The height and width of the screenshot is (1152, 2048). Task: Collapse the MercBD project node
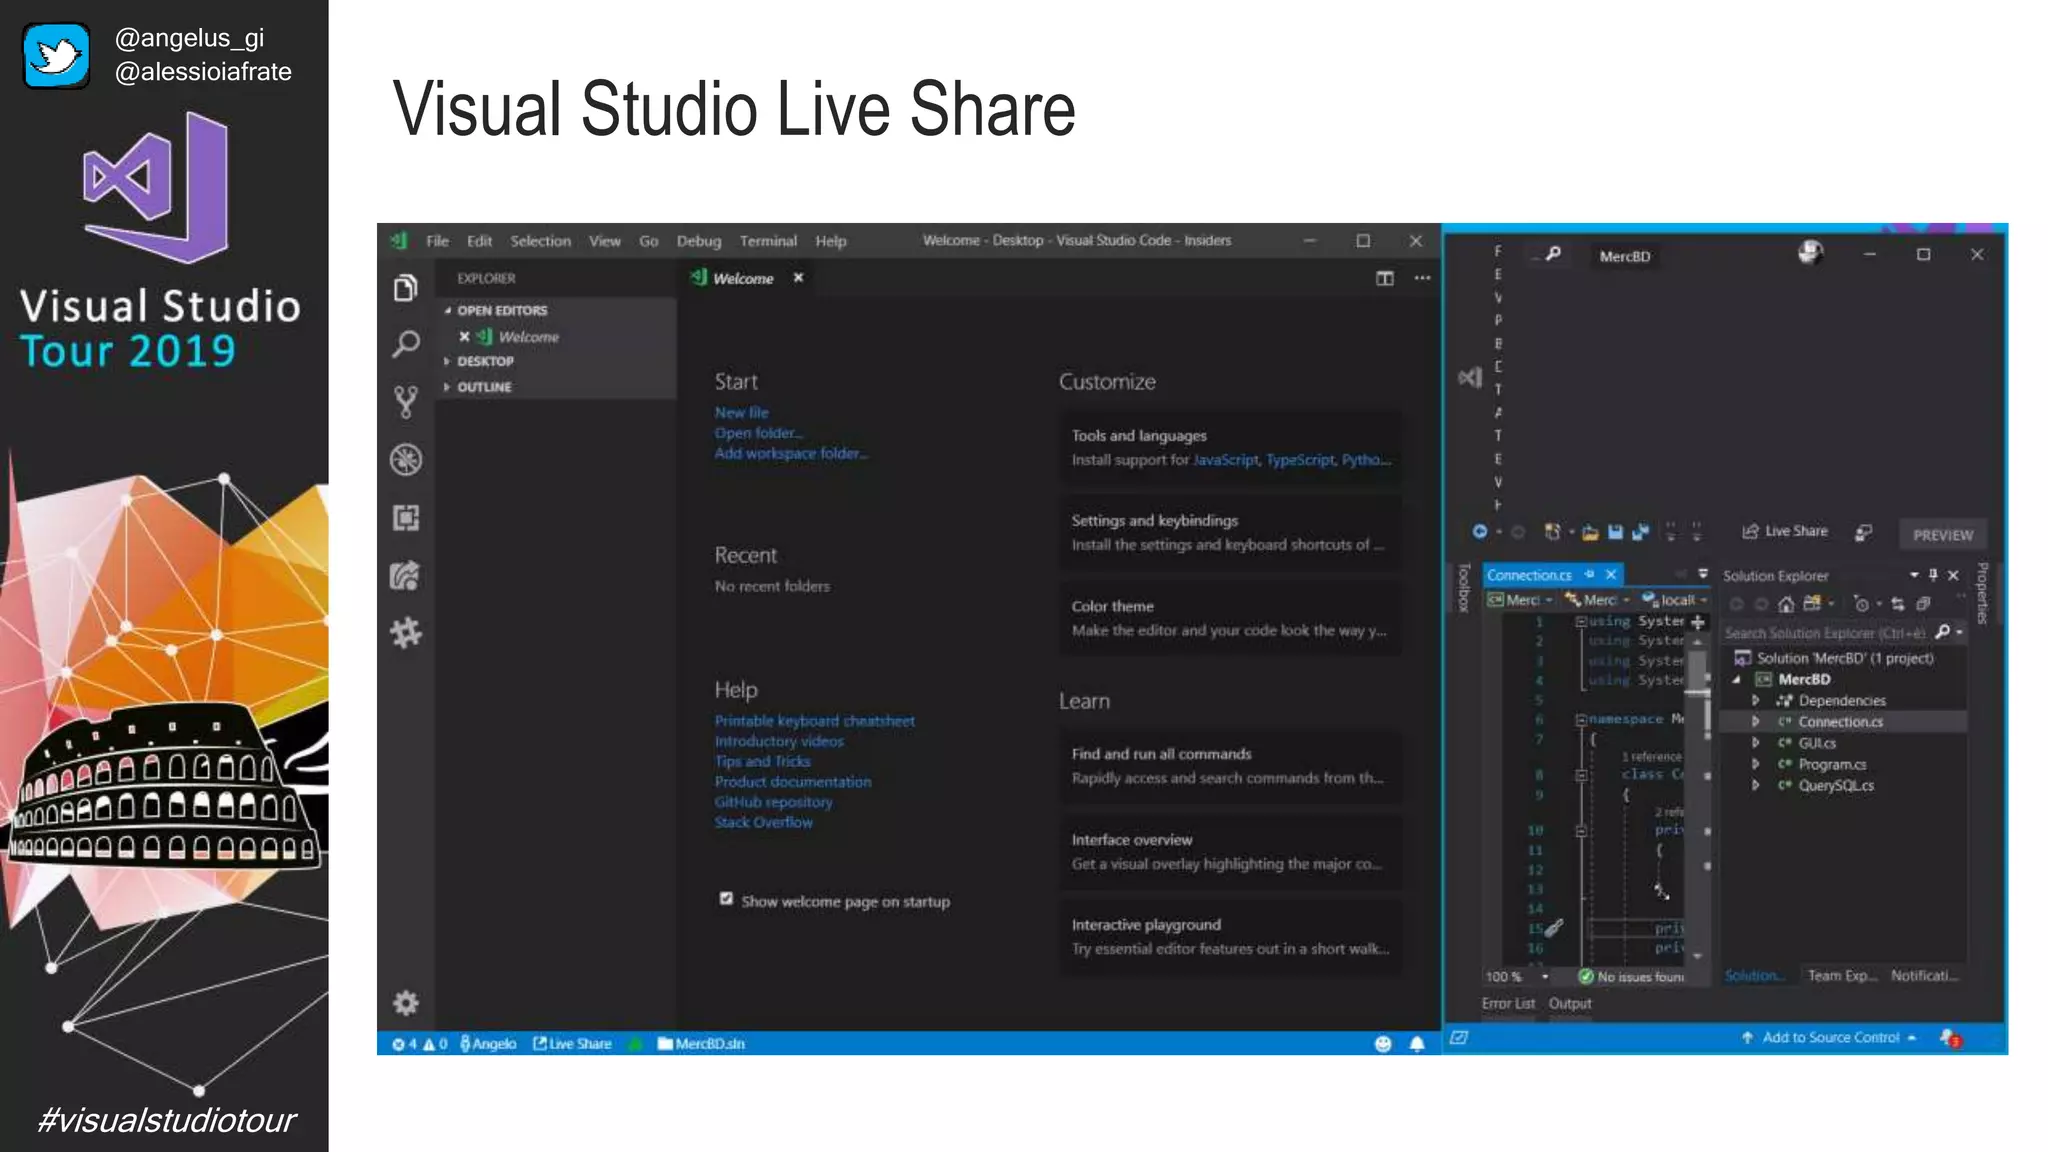[1737, 680]
